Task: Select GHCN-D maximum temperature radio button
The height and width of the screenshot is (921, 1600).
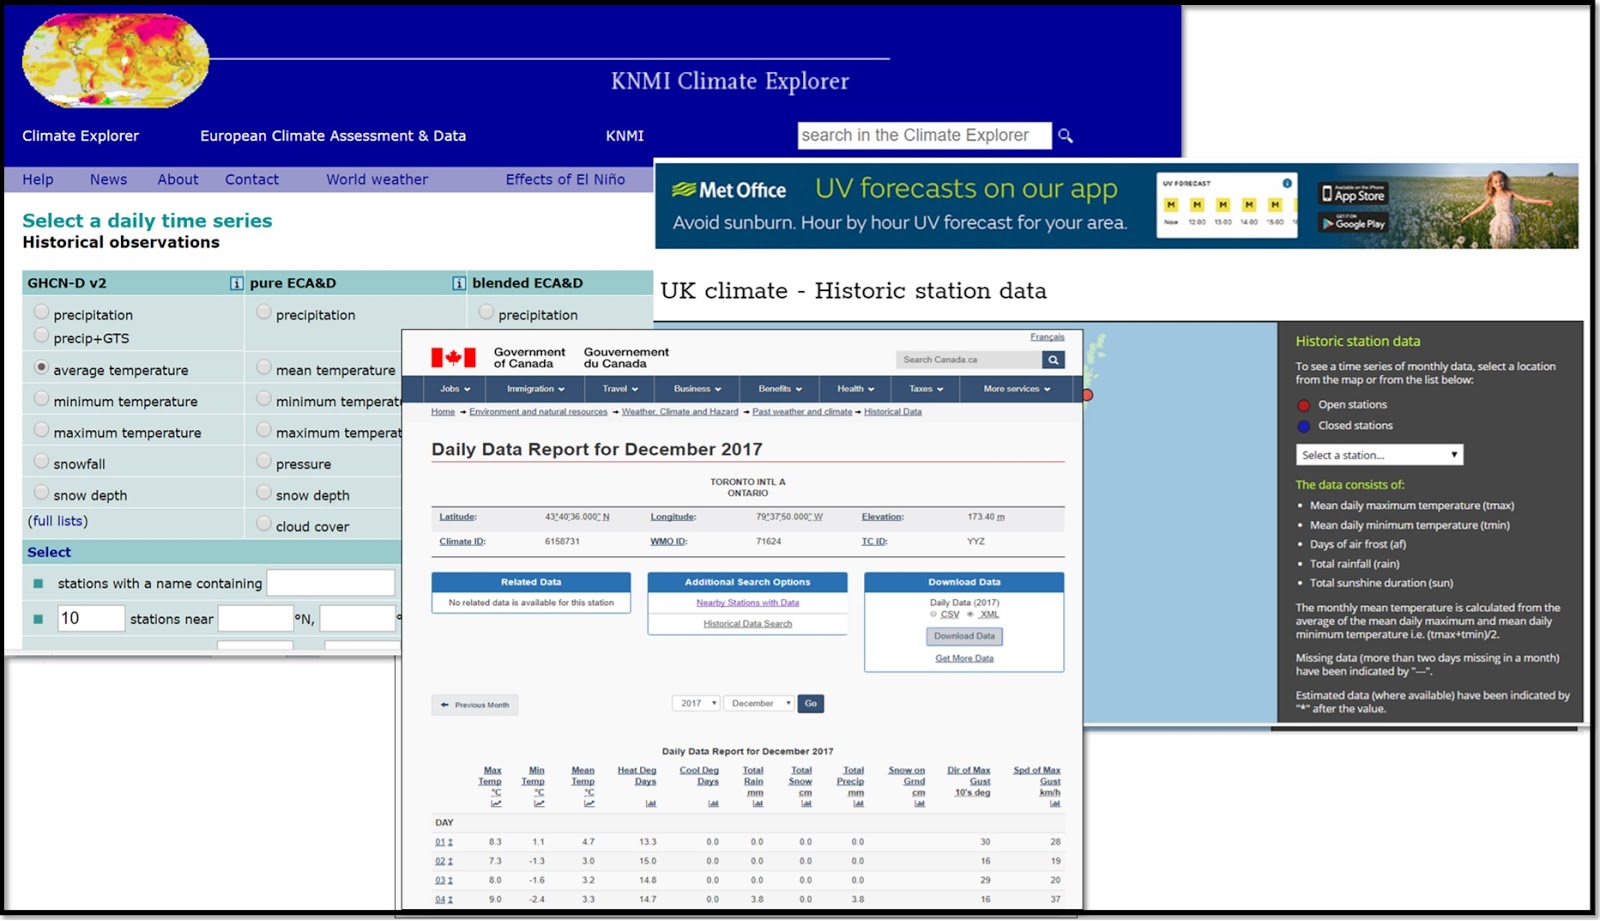Action: 41,430
